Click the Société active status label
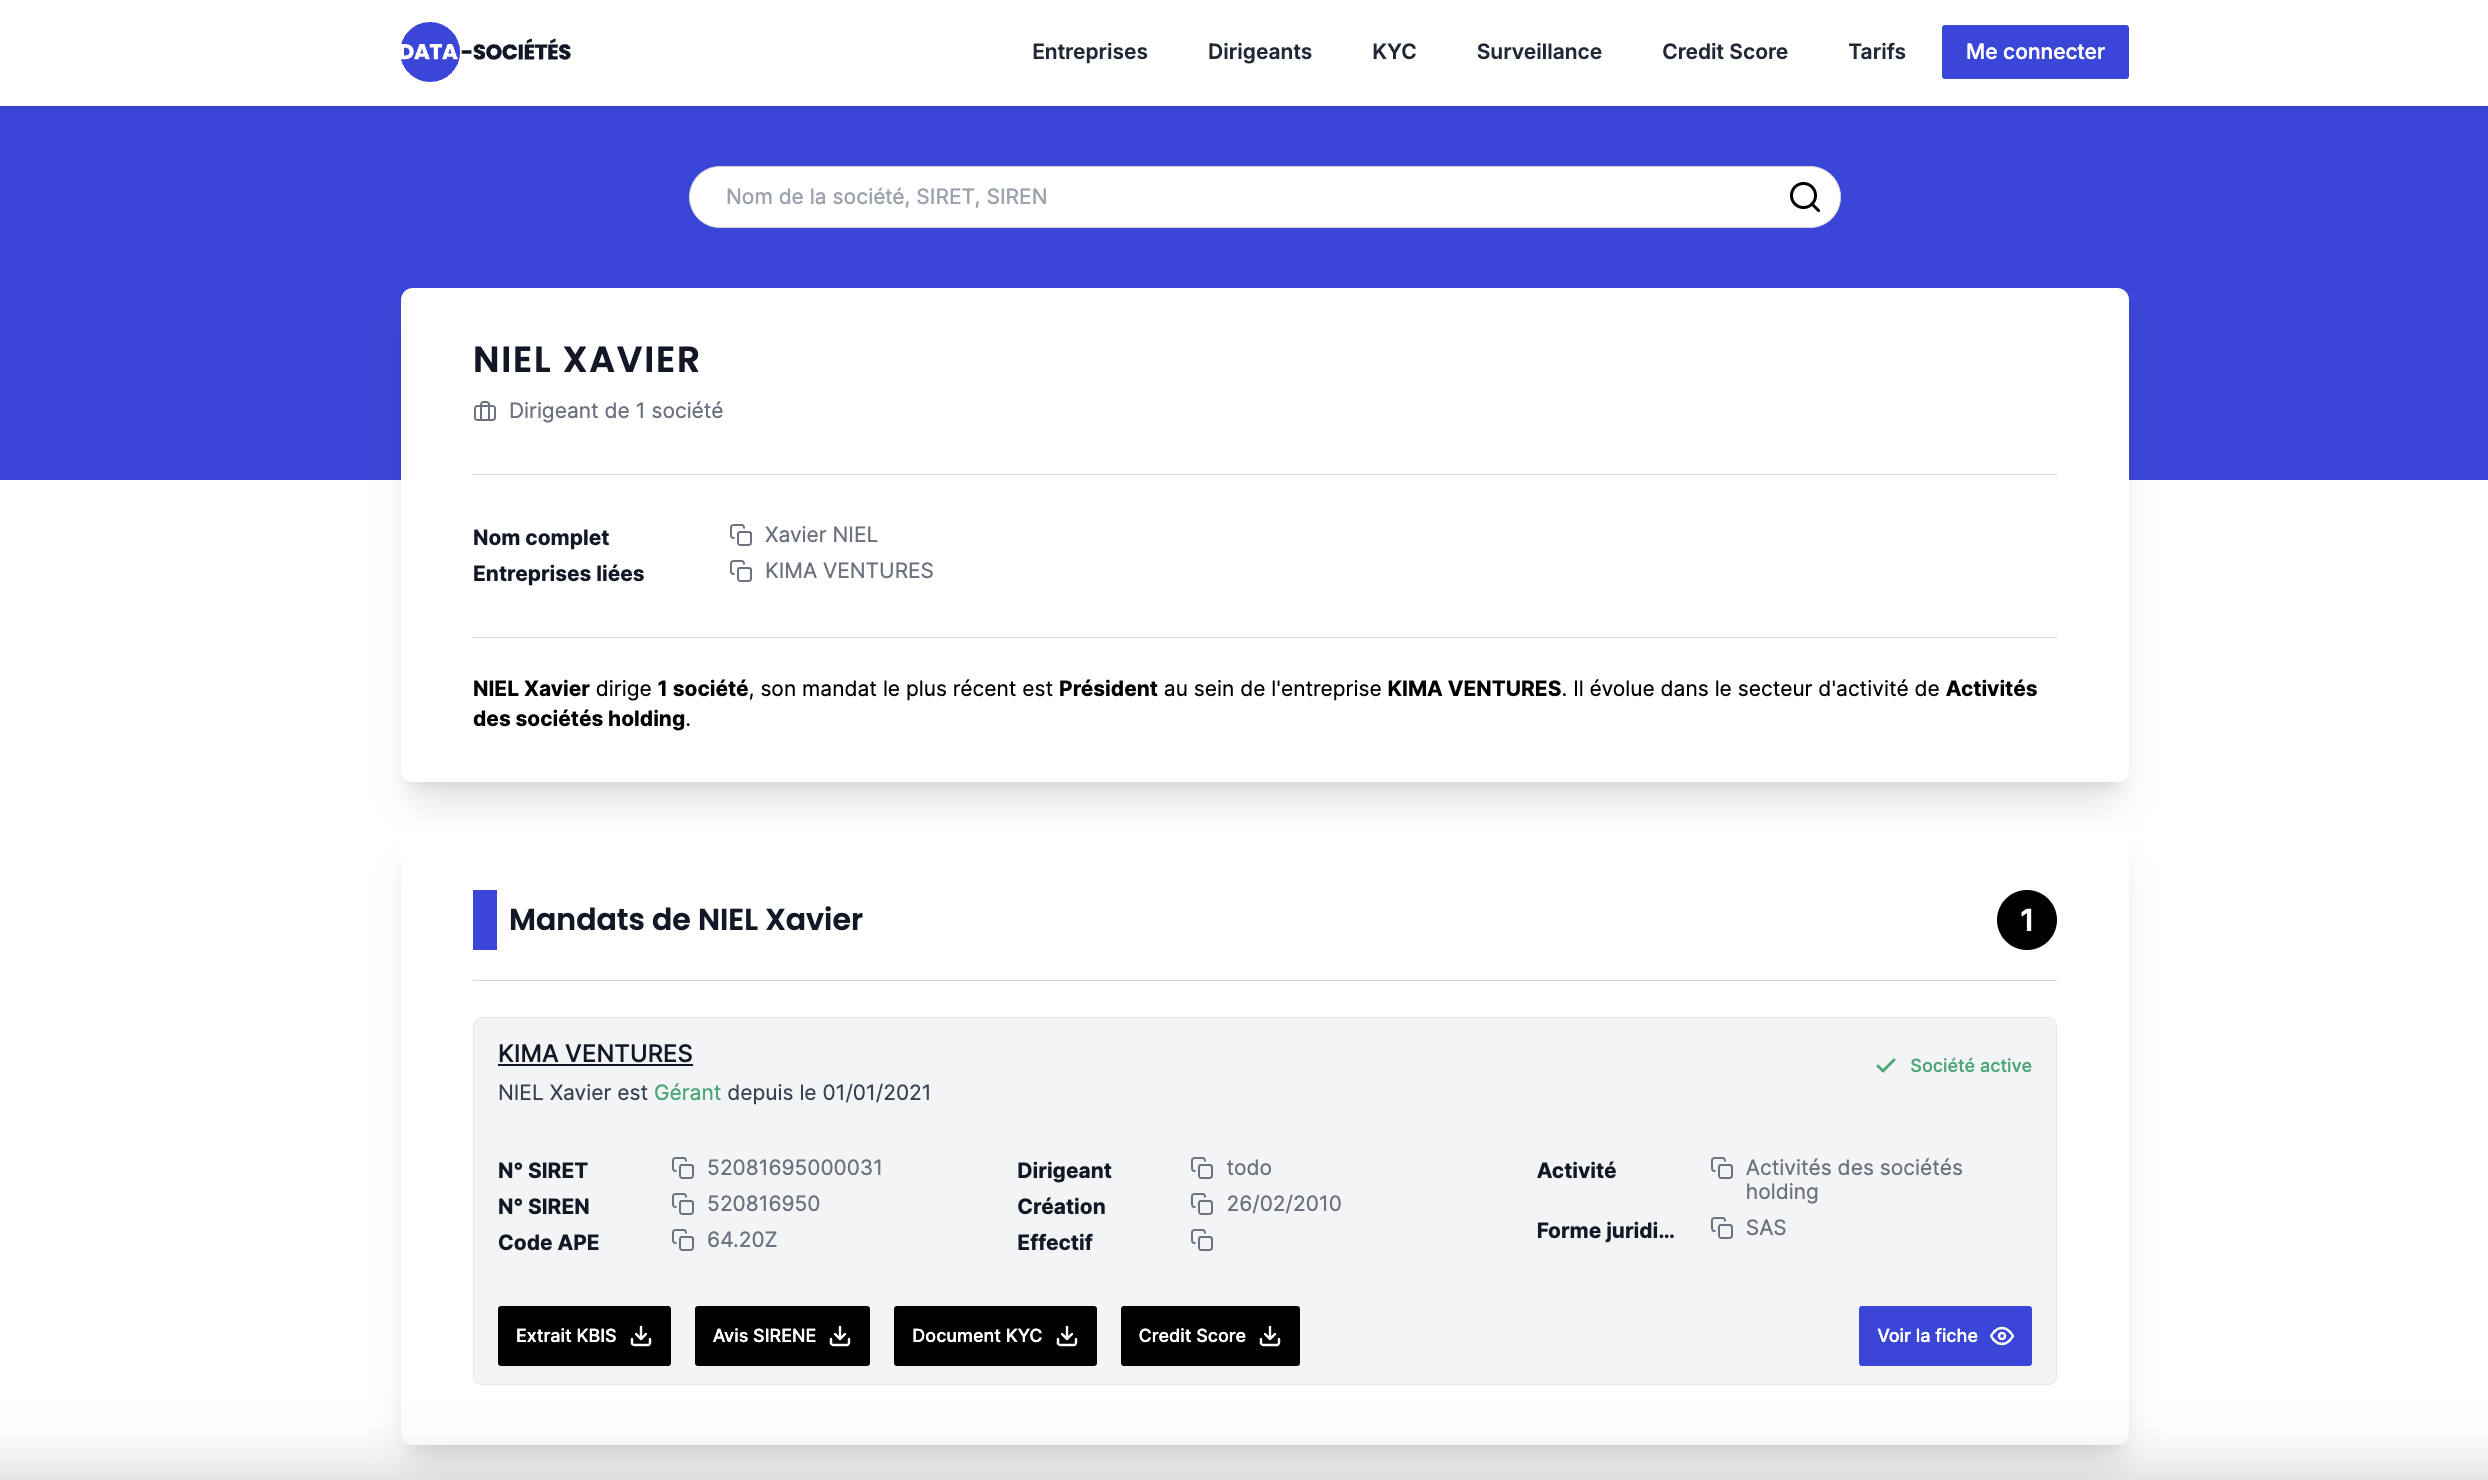 click(x=1970, y=1066)
